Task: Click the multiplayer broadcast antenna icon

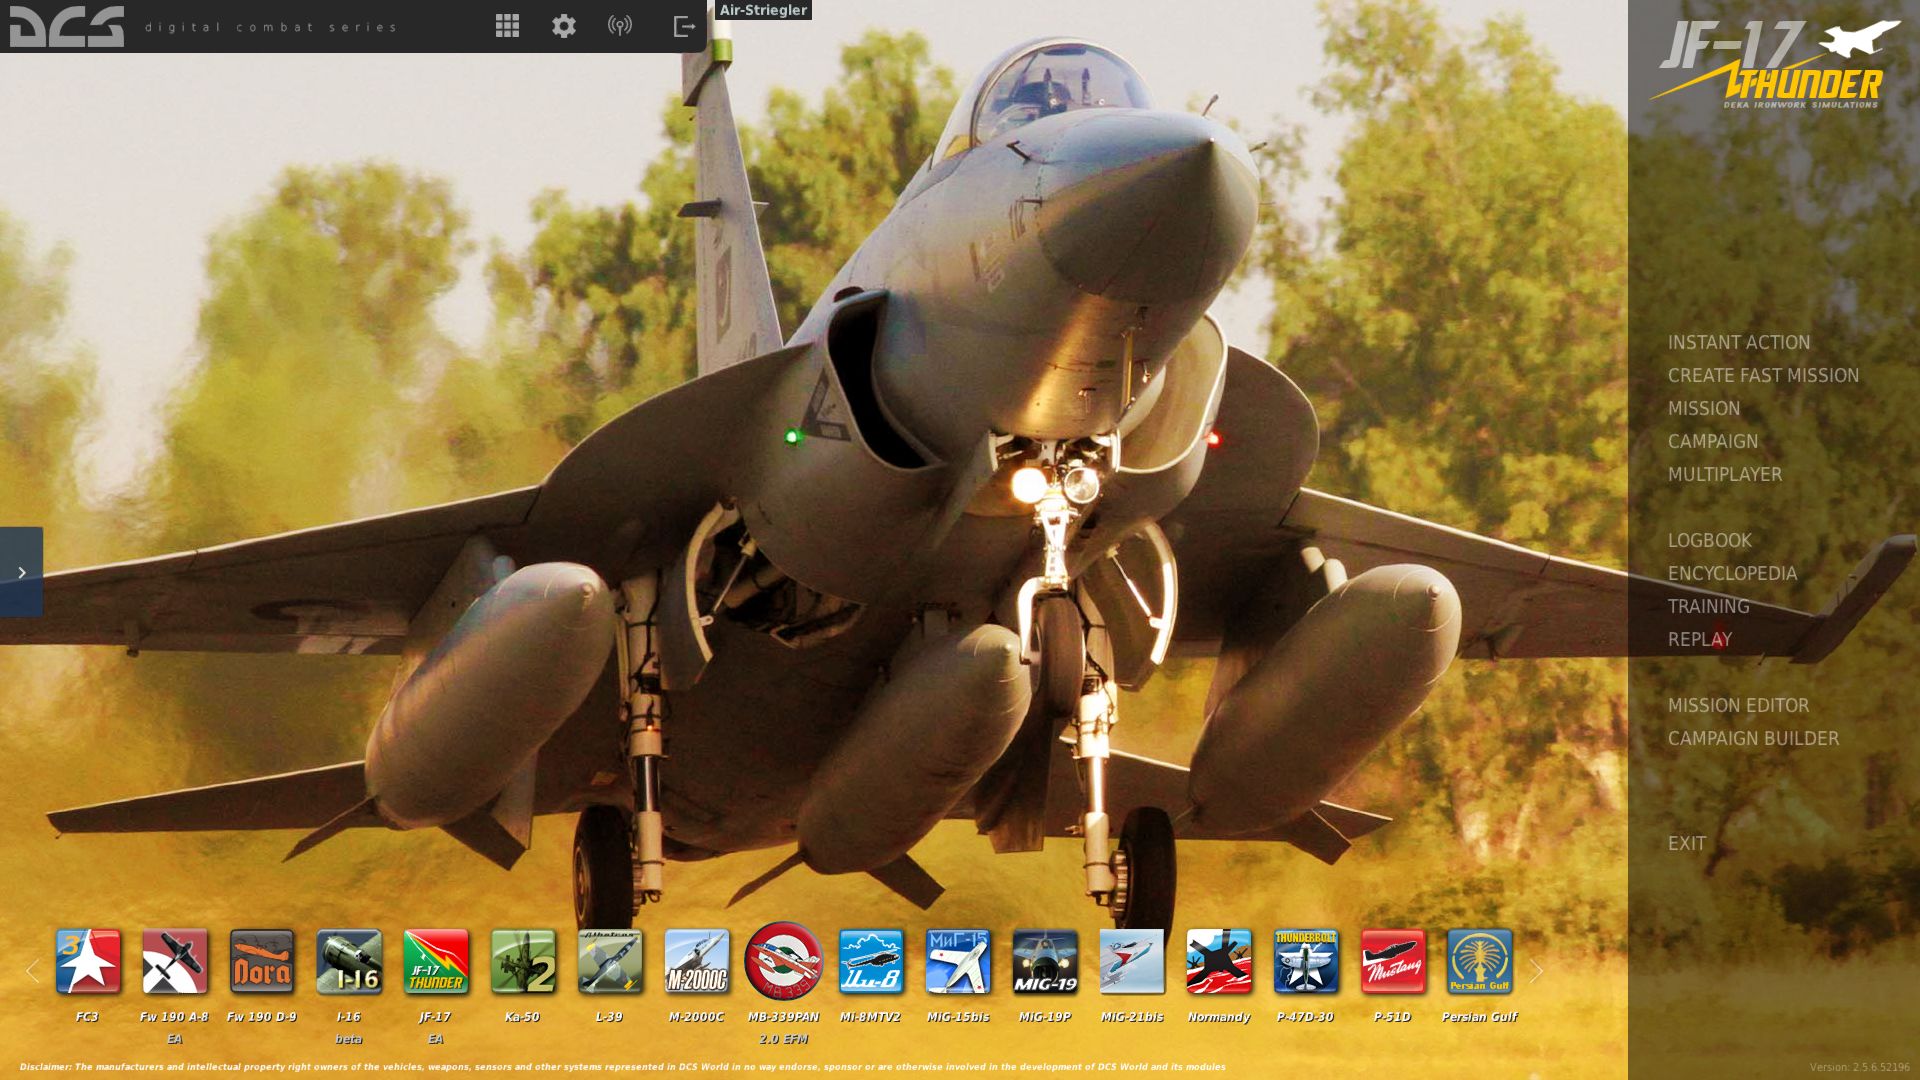Action: [x=620, y=26]
